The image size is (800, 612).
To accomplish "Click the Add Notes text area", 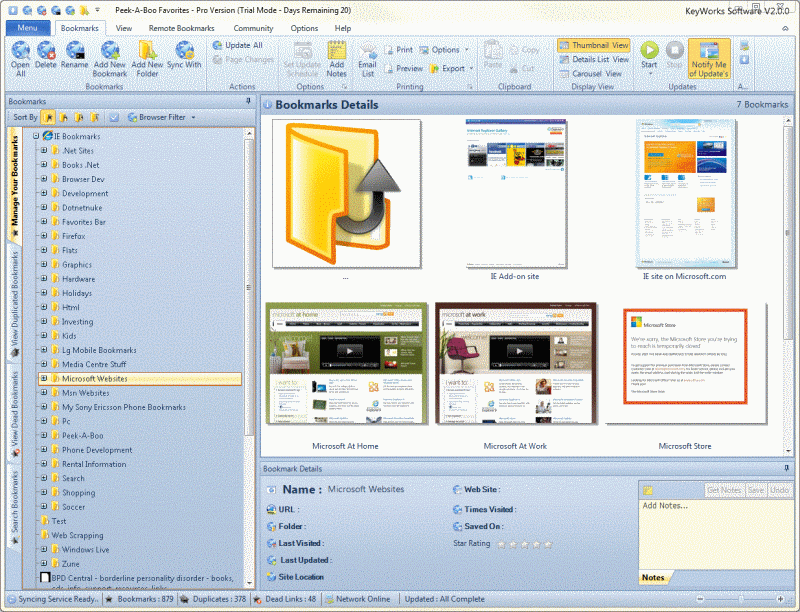I will pos(716,534).
